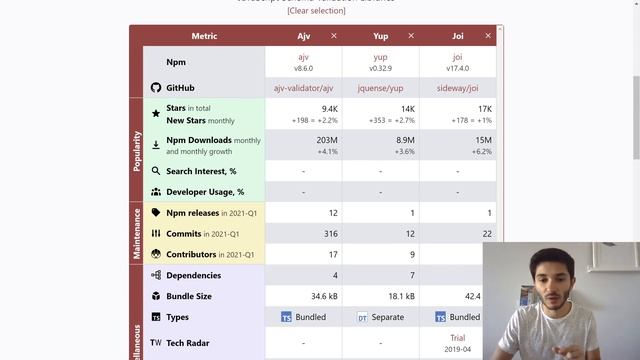Screen dimensions: 640x360
Task: Open the yup npm package link
Action: tap(380, 57)
